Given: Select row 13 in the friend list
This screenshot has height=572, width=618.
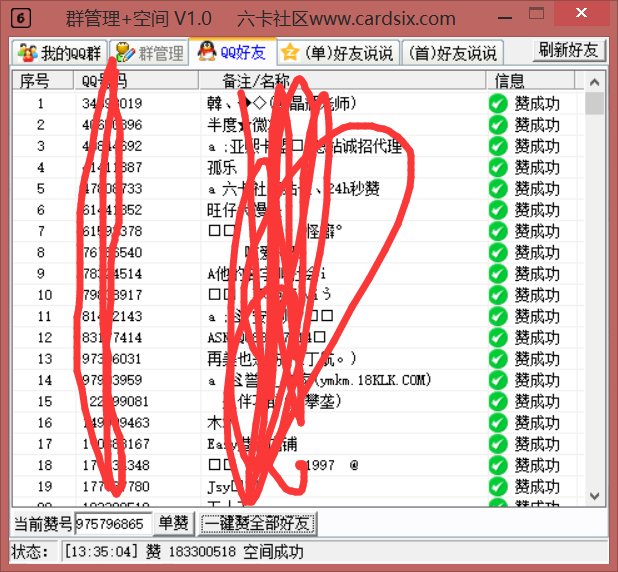Looking at the screenshot, I should click(300, 359).
